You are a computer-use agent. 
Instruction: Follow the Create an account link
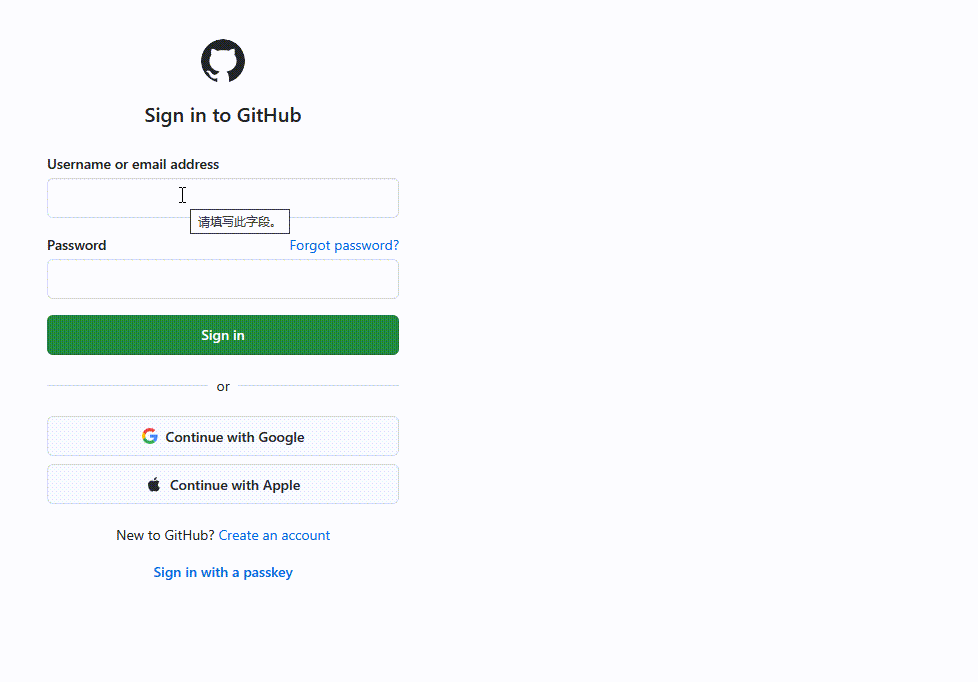pos(274,535)
